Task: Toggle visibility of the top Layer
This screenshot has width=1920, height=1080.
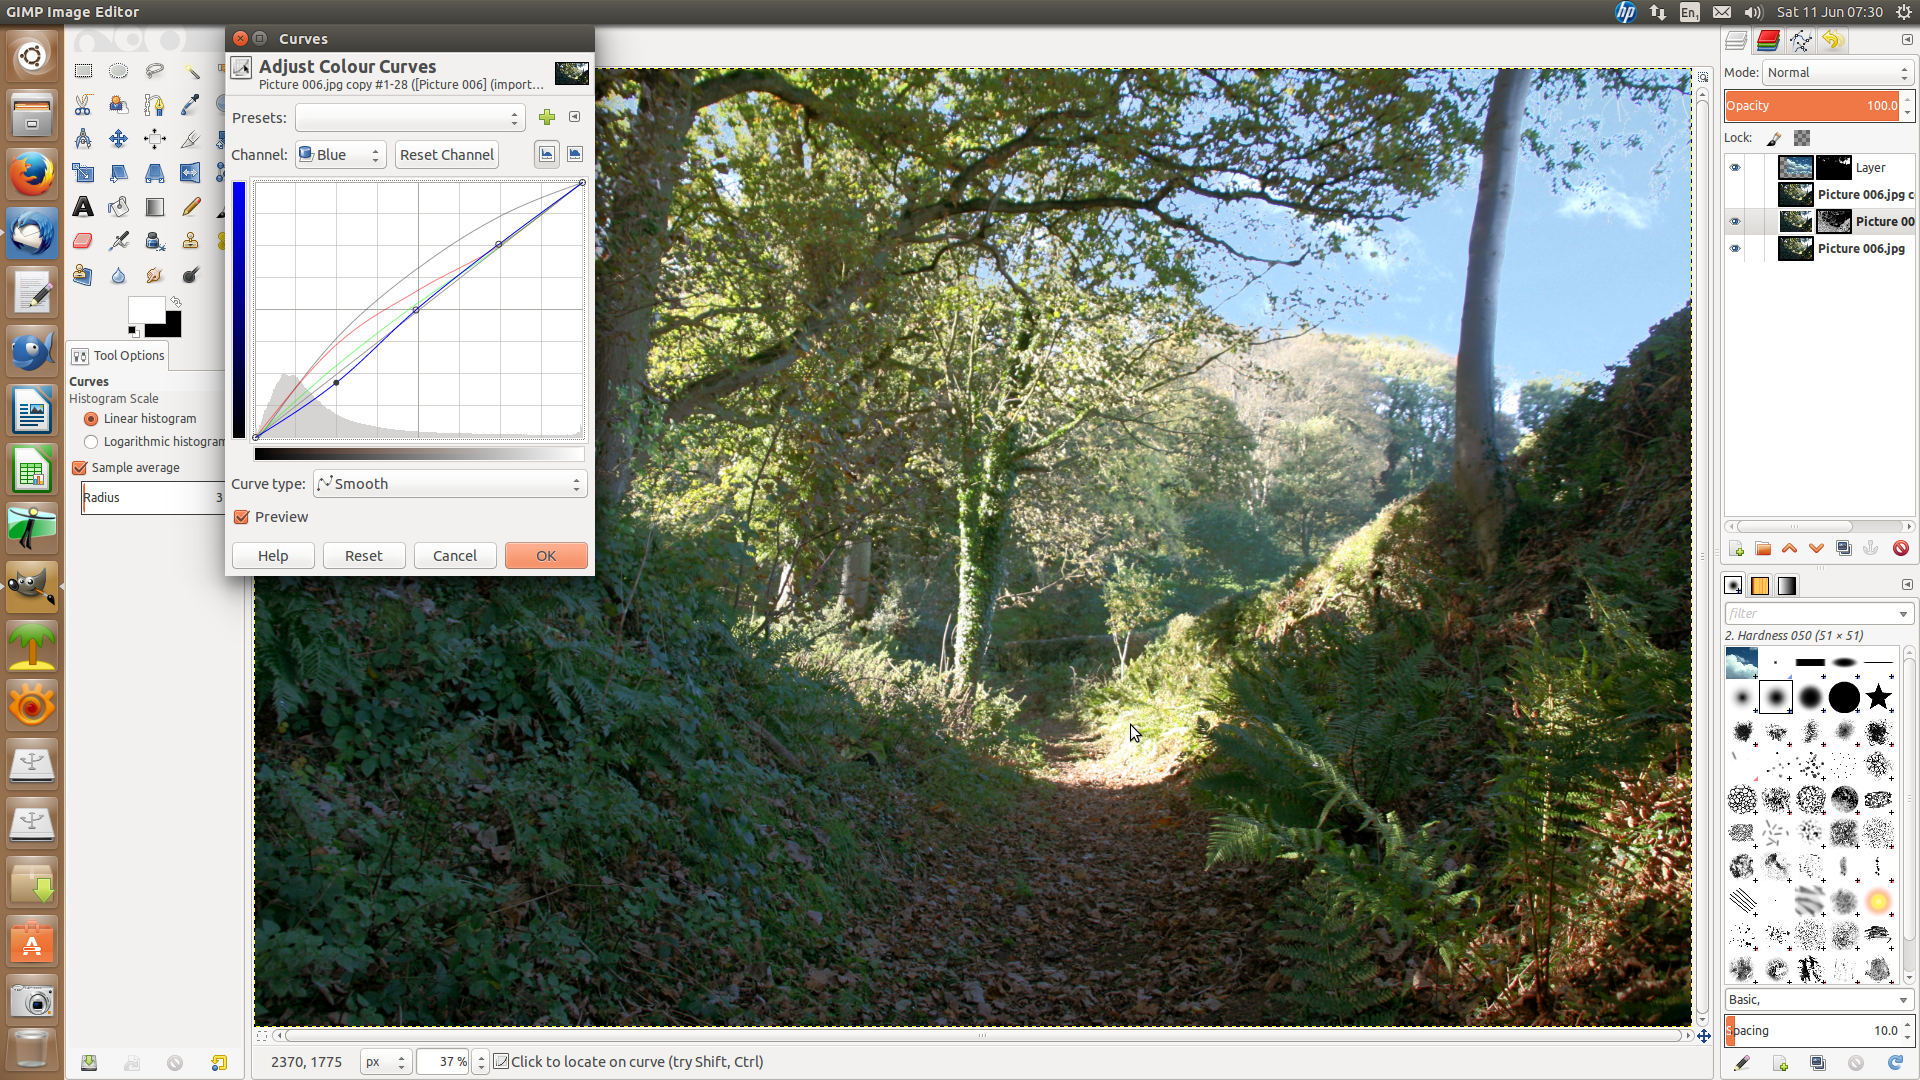Action: pyautogui.click(x=1735, y=167)
